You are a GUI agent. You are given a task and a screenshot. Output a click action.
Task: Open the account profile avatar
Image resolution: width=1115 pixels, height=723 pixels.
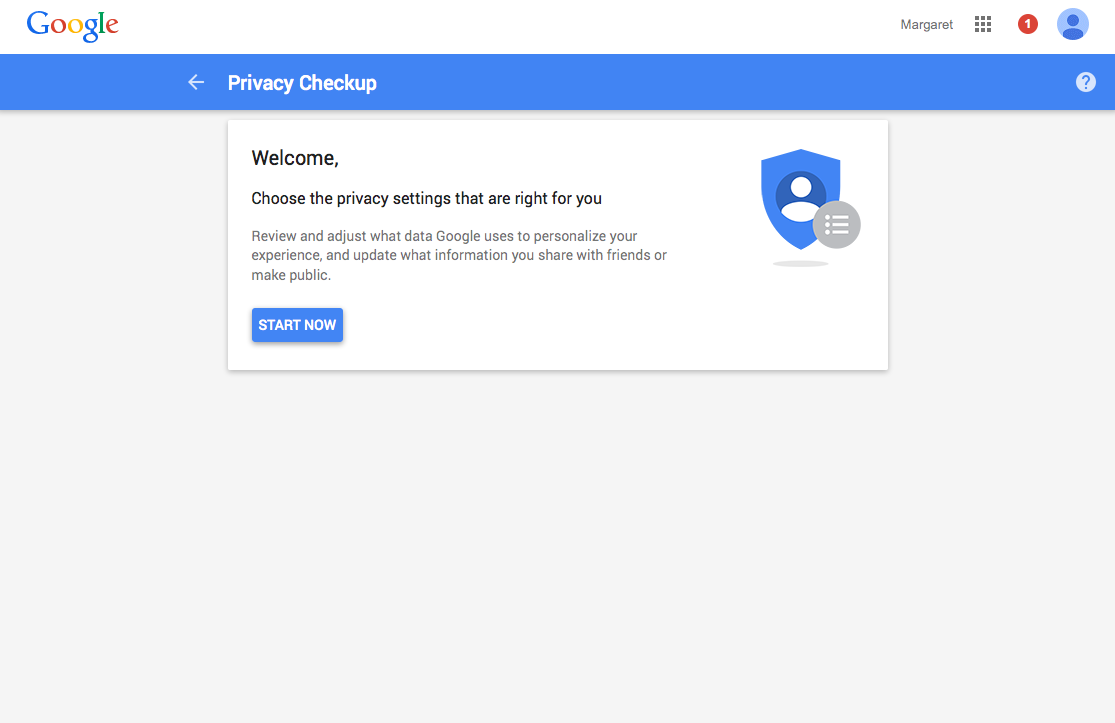(x=1073, y=24)
